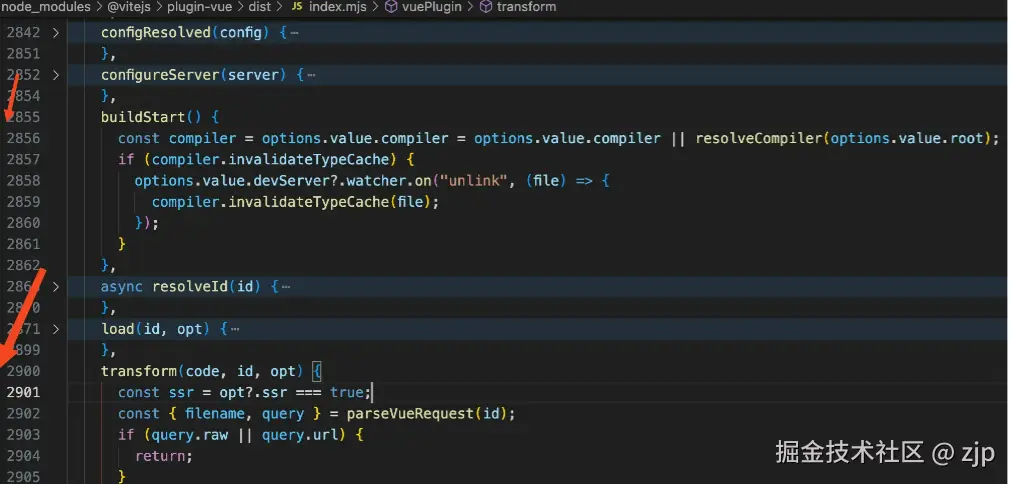The width and height of the screenshot is (1013, 484).
Task: Click the JS file icon in breadcrumb
Action: pyautogui.click(x=297, y=7)
